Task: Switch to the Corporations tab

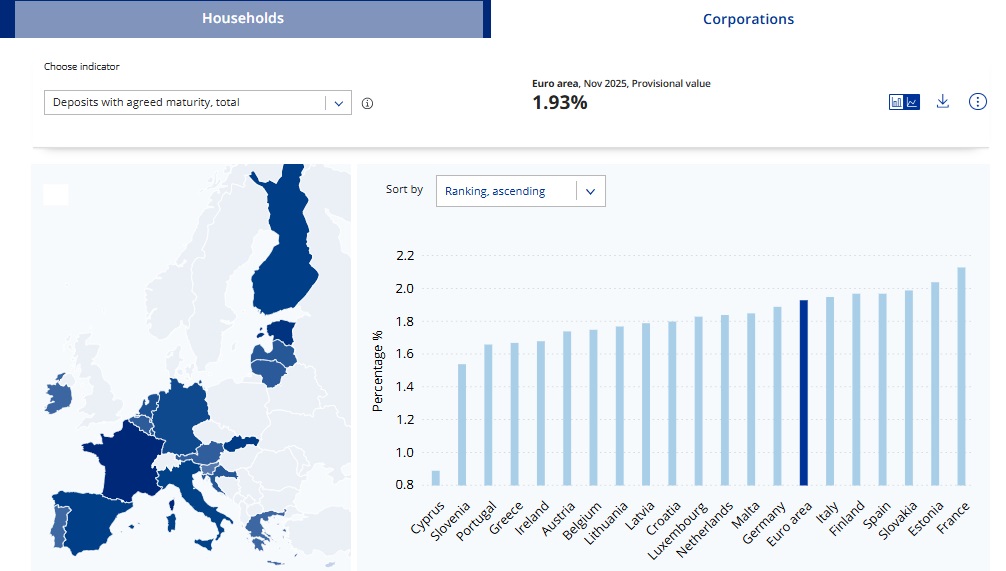Action: (748, 19)
